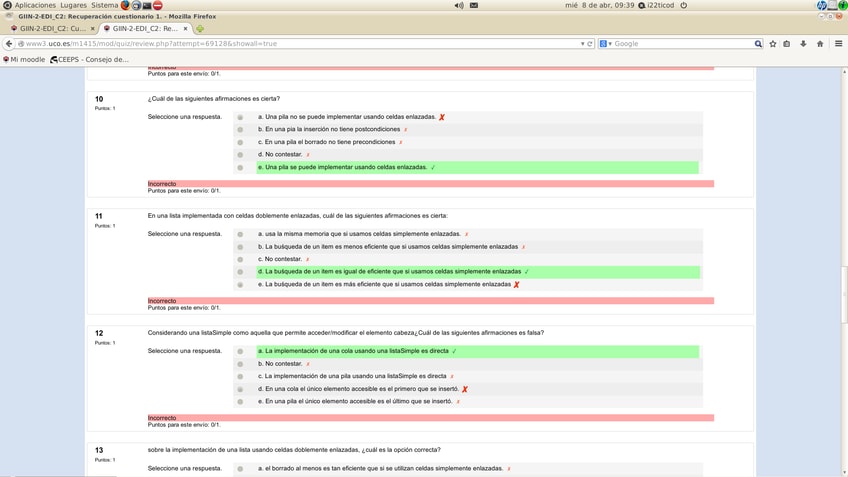Switch to the first GIIN-2-EDI_C2 tab
The image size is (848, 477).
click(x=50, y=29)
